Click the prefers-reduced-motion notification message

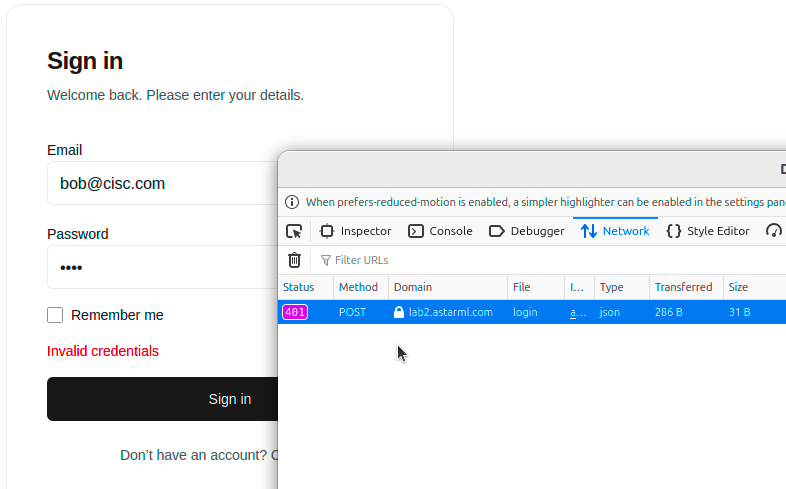pyautogui.click(x=546, y=202)
